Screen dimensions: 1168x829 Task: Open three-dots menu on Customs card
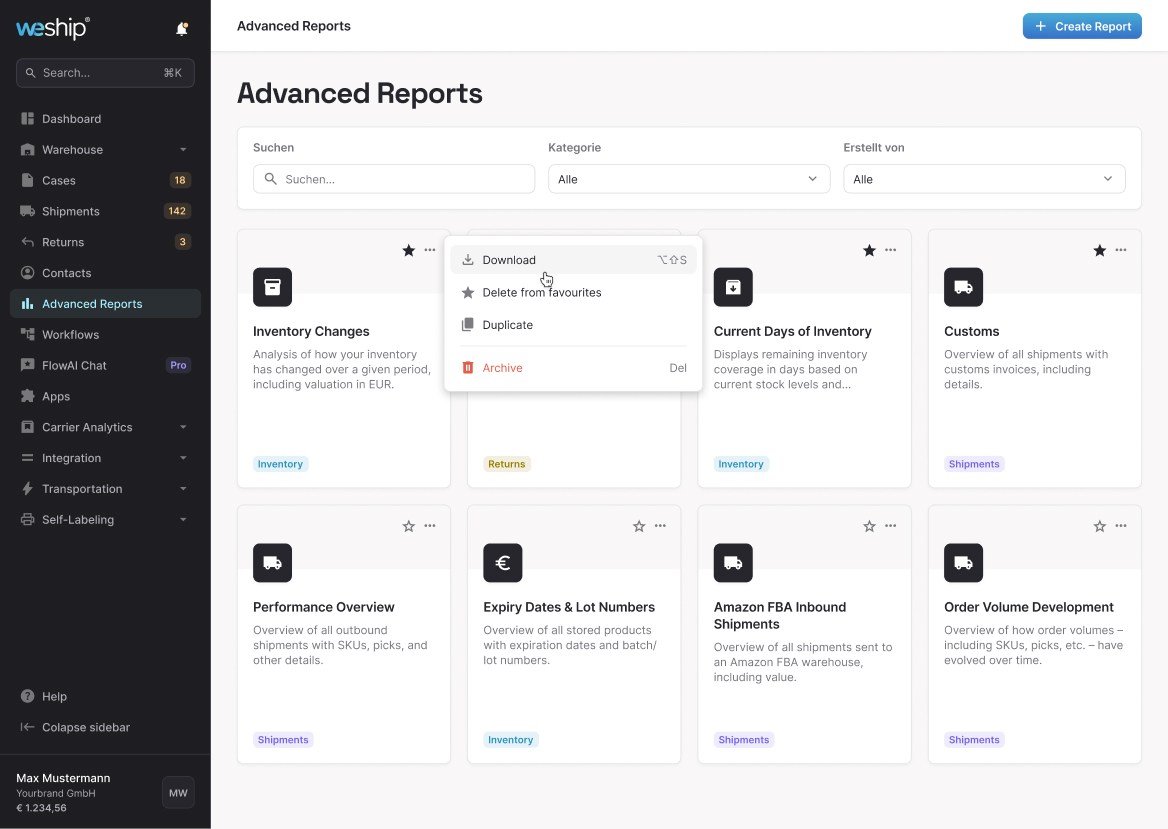point(1121,250)
